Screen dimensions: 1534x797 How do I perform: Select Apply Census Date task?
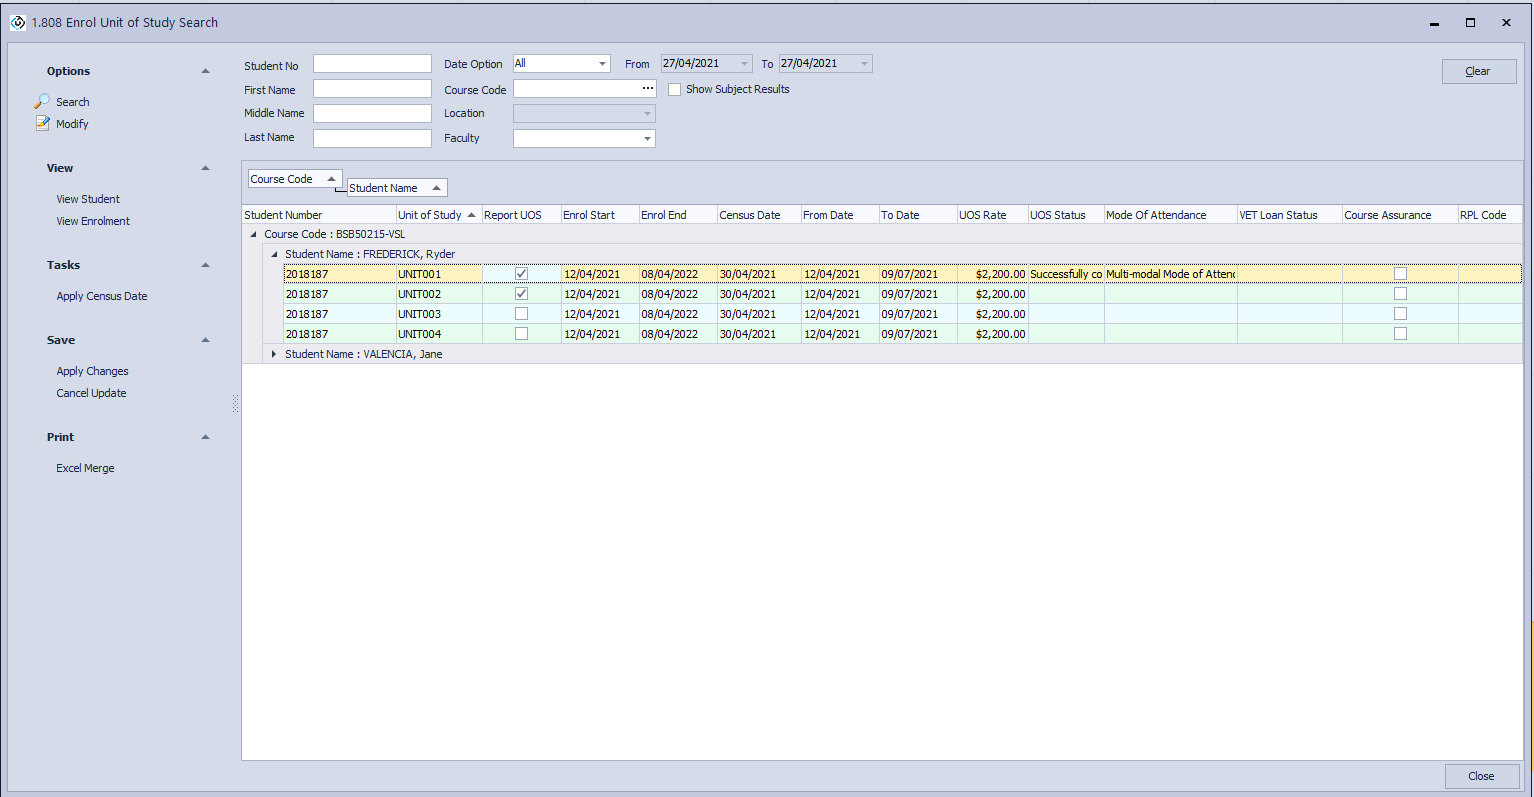102,296
